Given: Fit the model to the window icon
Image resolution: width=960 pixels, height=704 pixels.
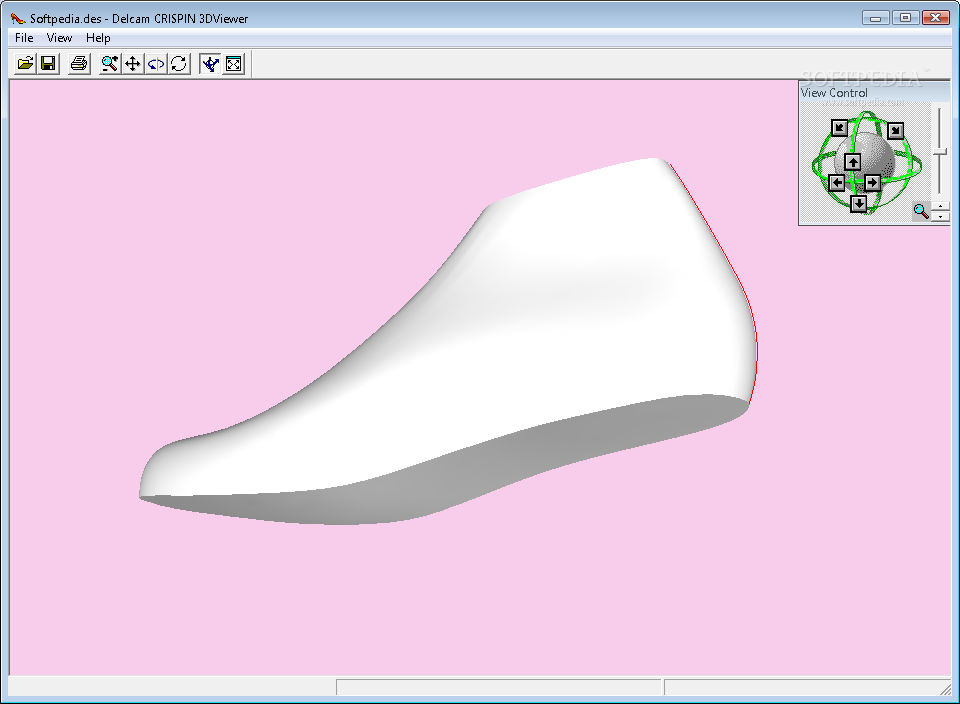Looking at the screenshot, I should 233,64.
